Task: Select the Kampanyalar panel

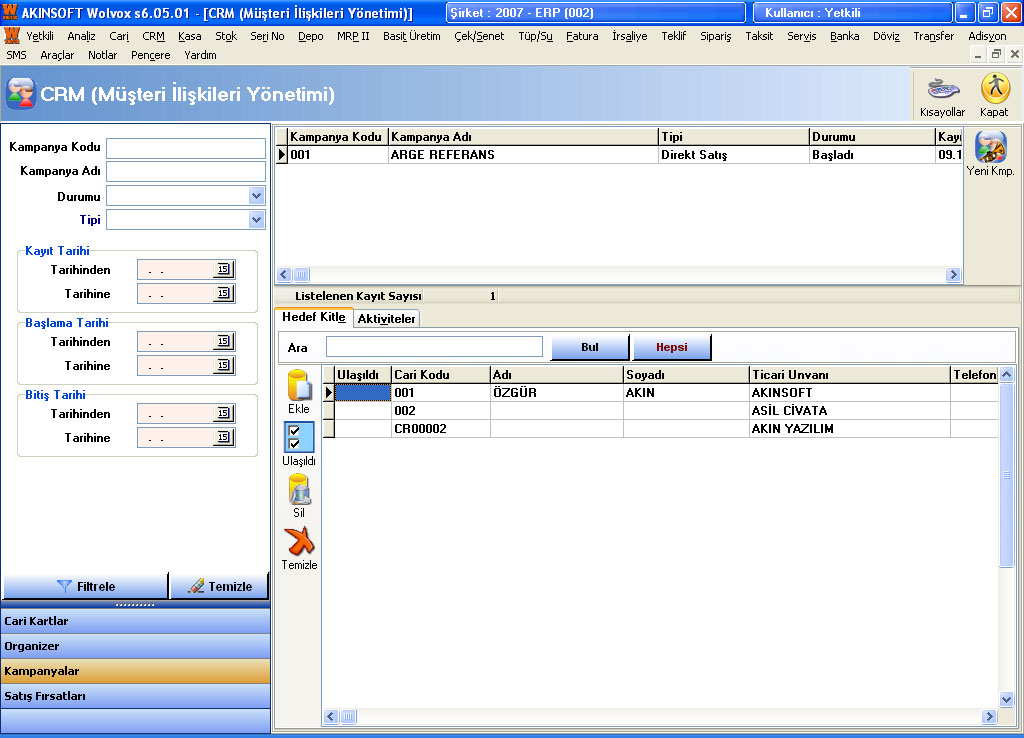Action: (136, 671)
